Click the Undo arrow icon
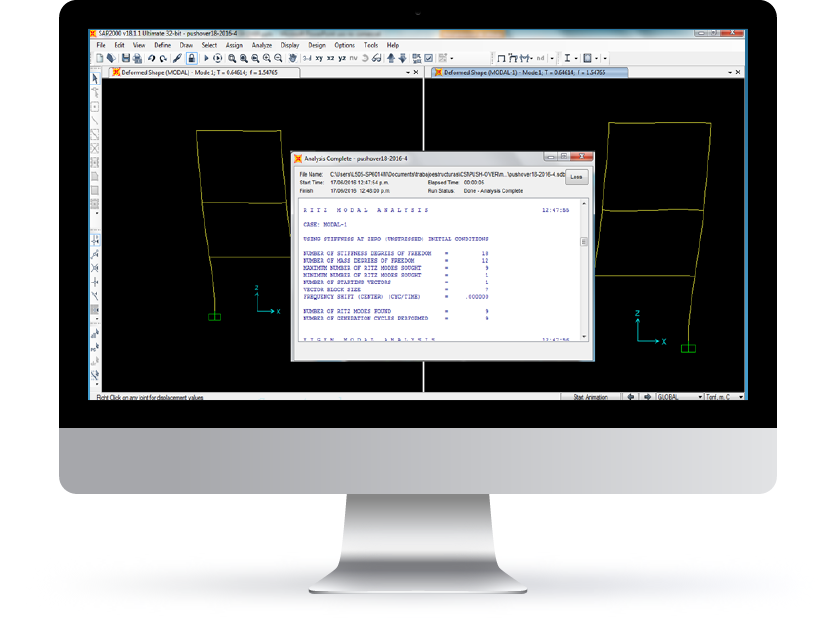This screenshot has height=640, width=836. click(151, 58)
